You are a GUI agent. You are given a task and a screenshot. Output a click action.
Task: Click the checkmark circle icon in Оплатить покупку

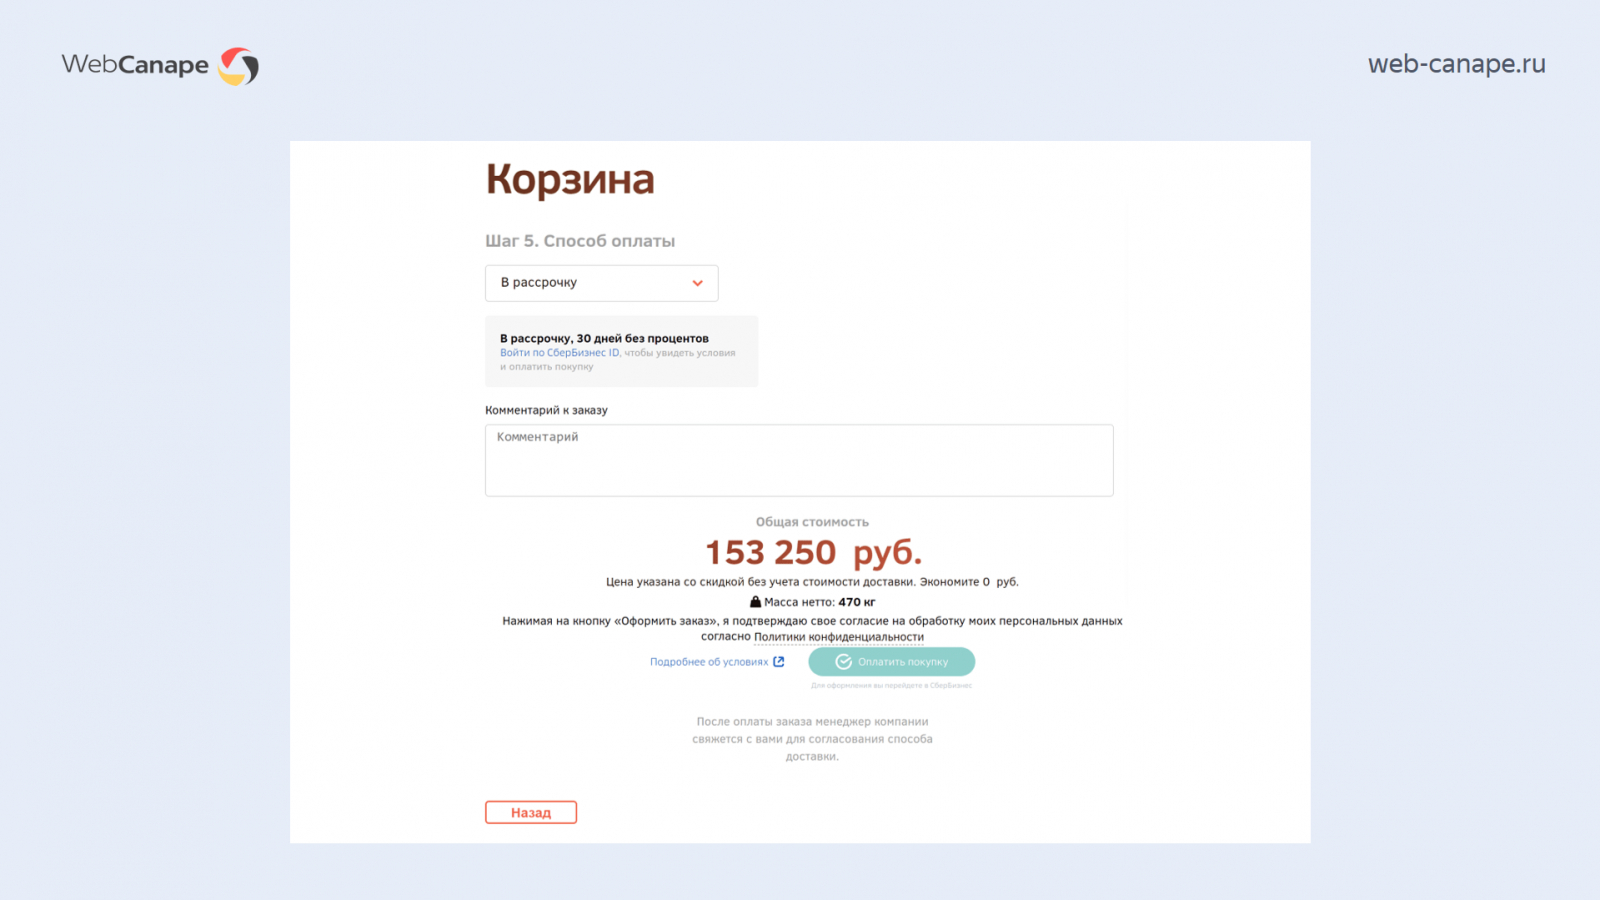click(843, 662)
